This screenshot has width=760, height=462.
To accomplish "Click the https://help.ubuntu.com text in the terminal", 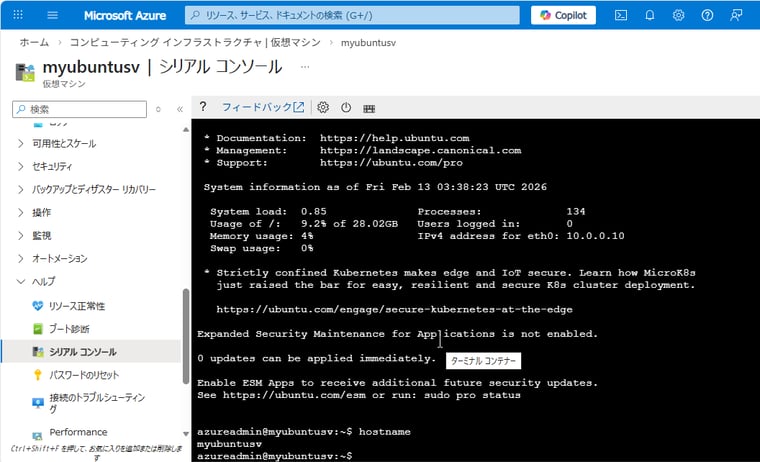I will (x=395, y=138).
